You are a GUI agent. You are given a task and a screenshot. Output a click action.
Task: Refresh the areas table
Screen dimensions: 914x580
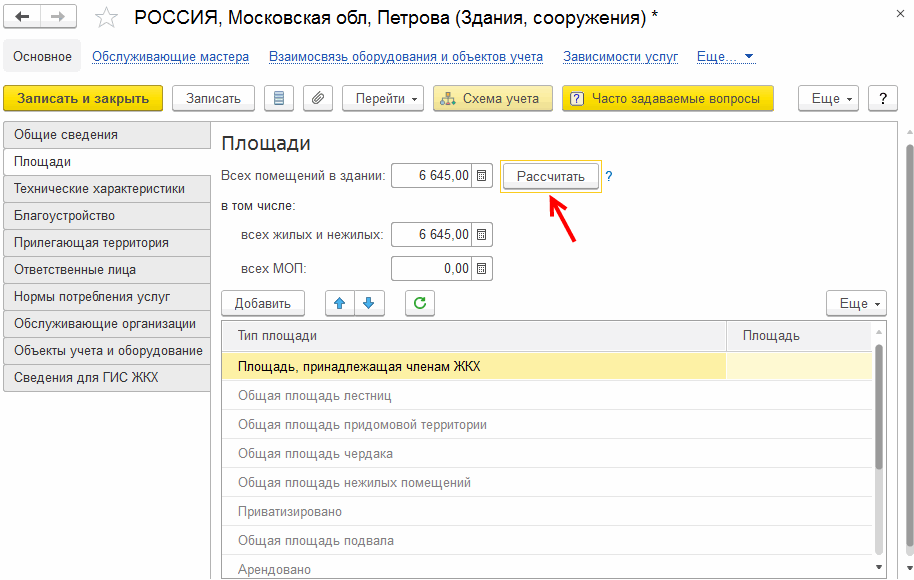tap(420, 303)
